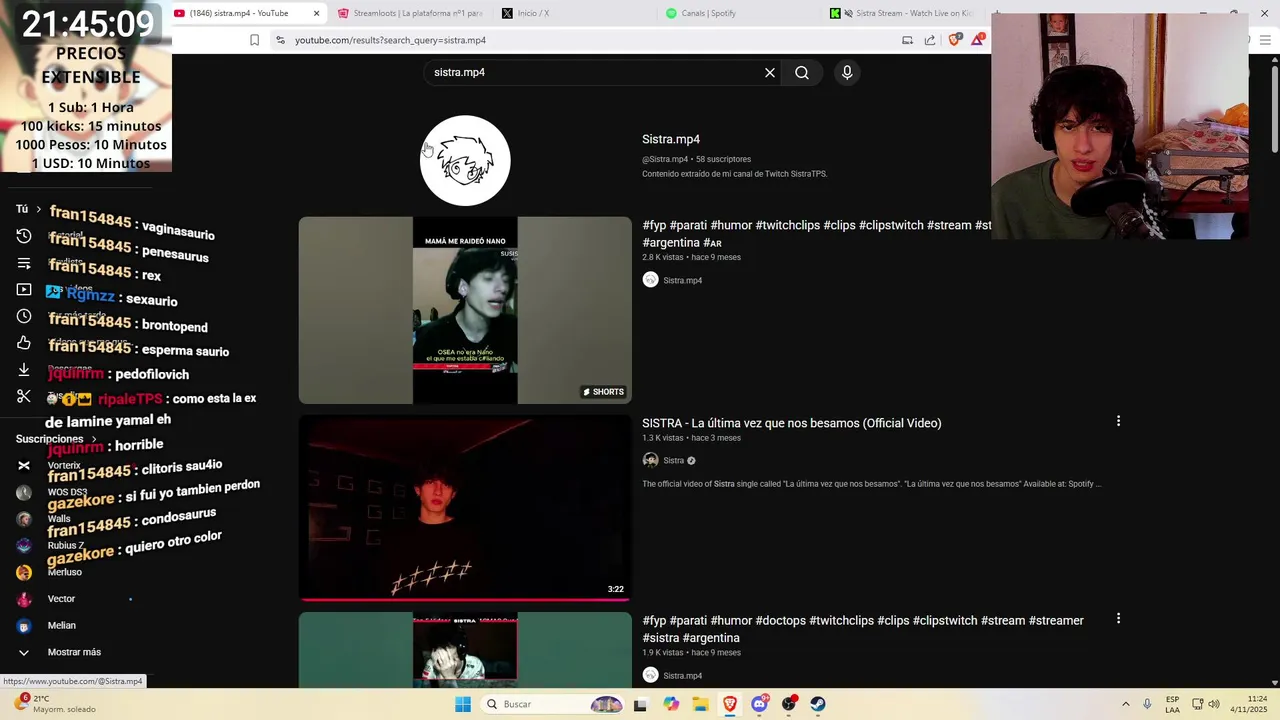Open Downloads arrow icon in sidebar

[24, 370]
